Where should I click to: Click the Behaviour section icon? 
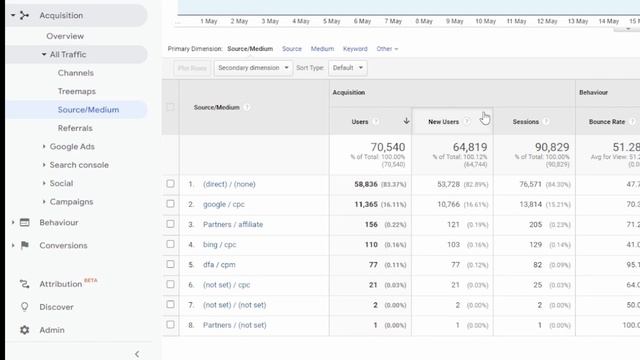tap(24, 222)
